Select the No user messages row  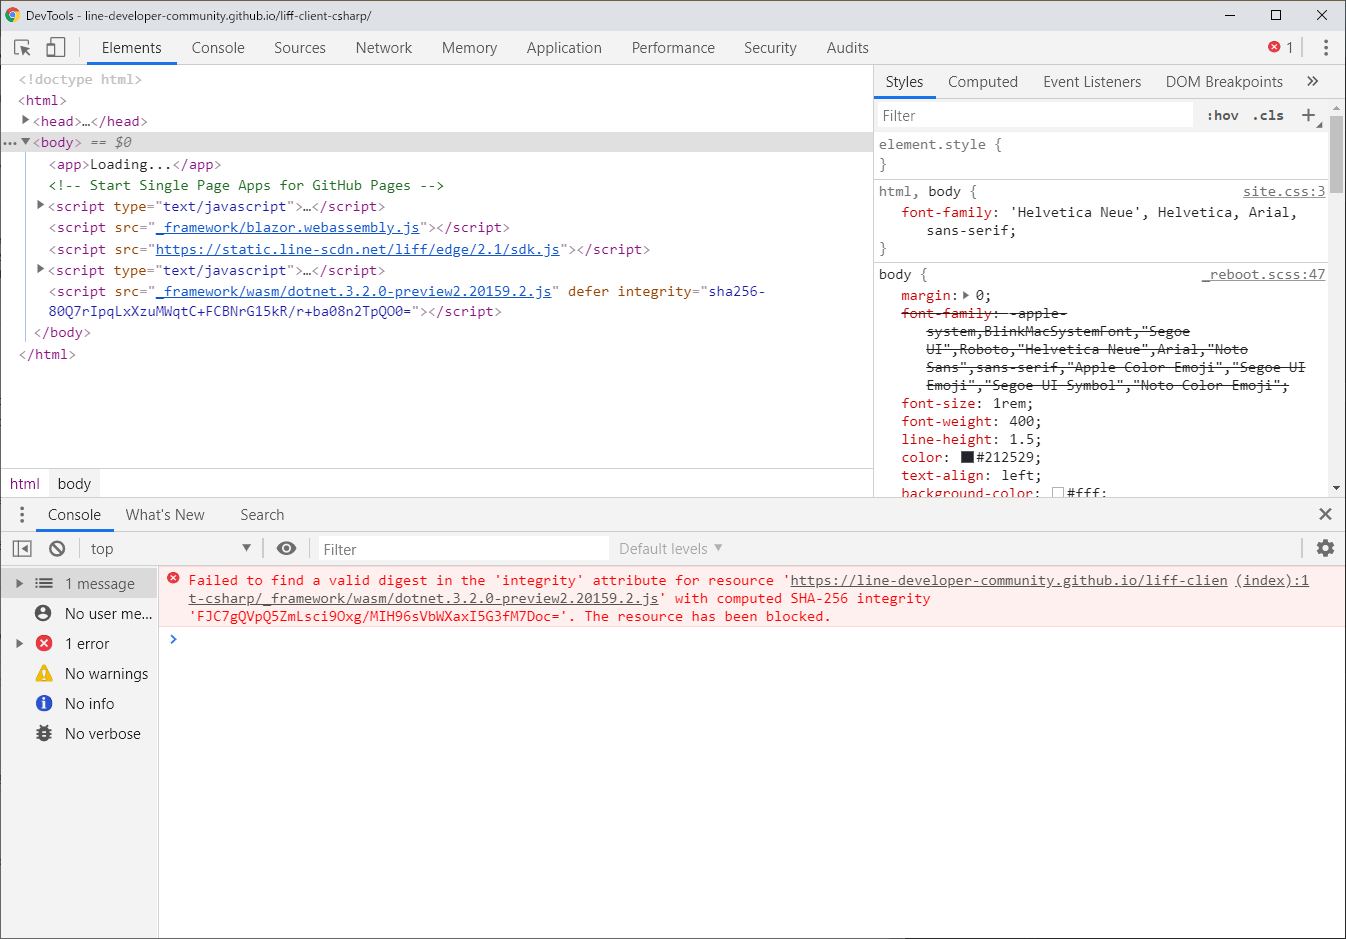79,613
